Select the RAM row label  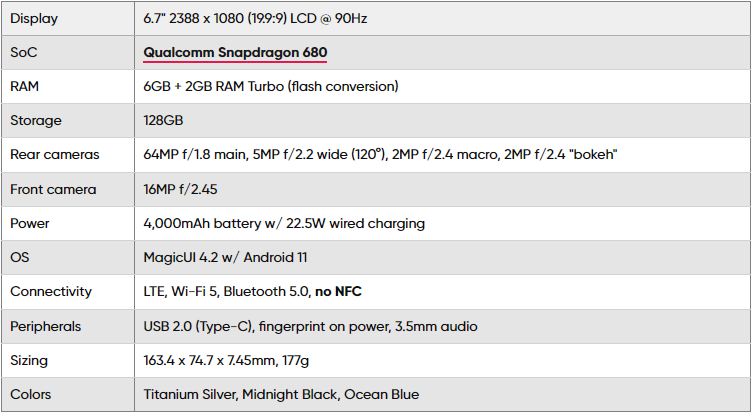[x=25, y=86]
